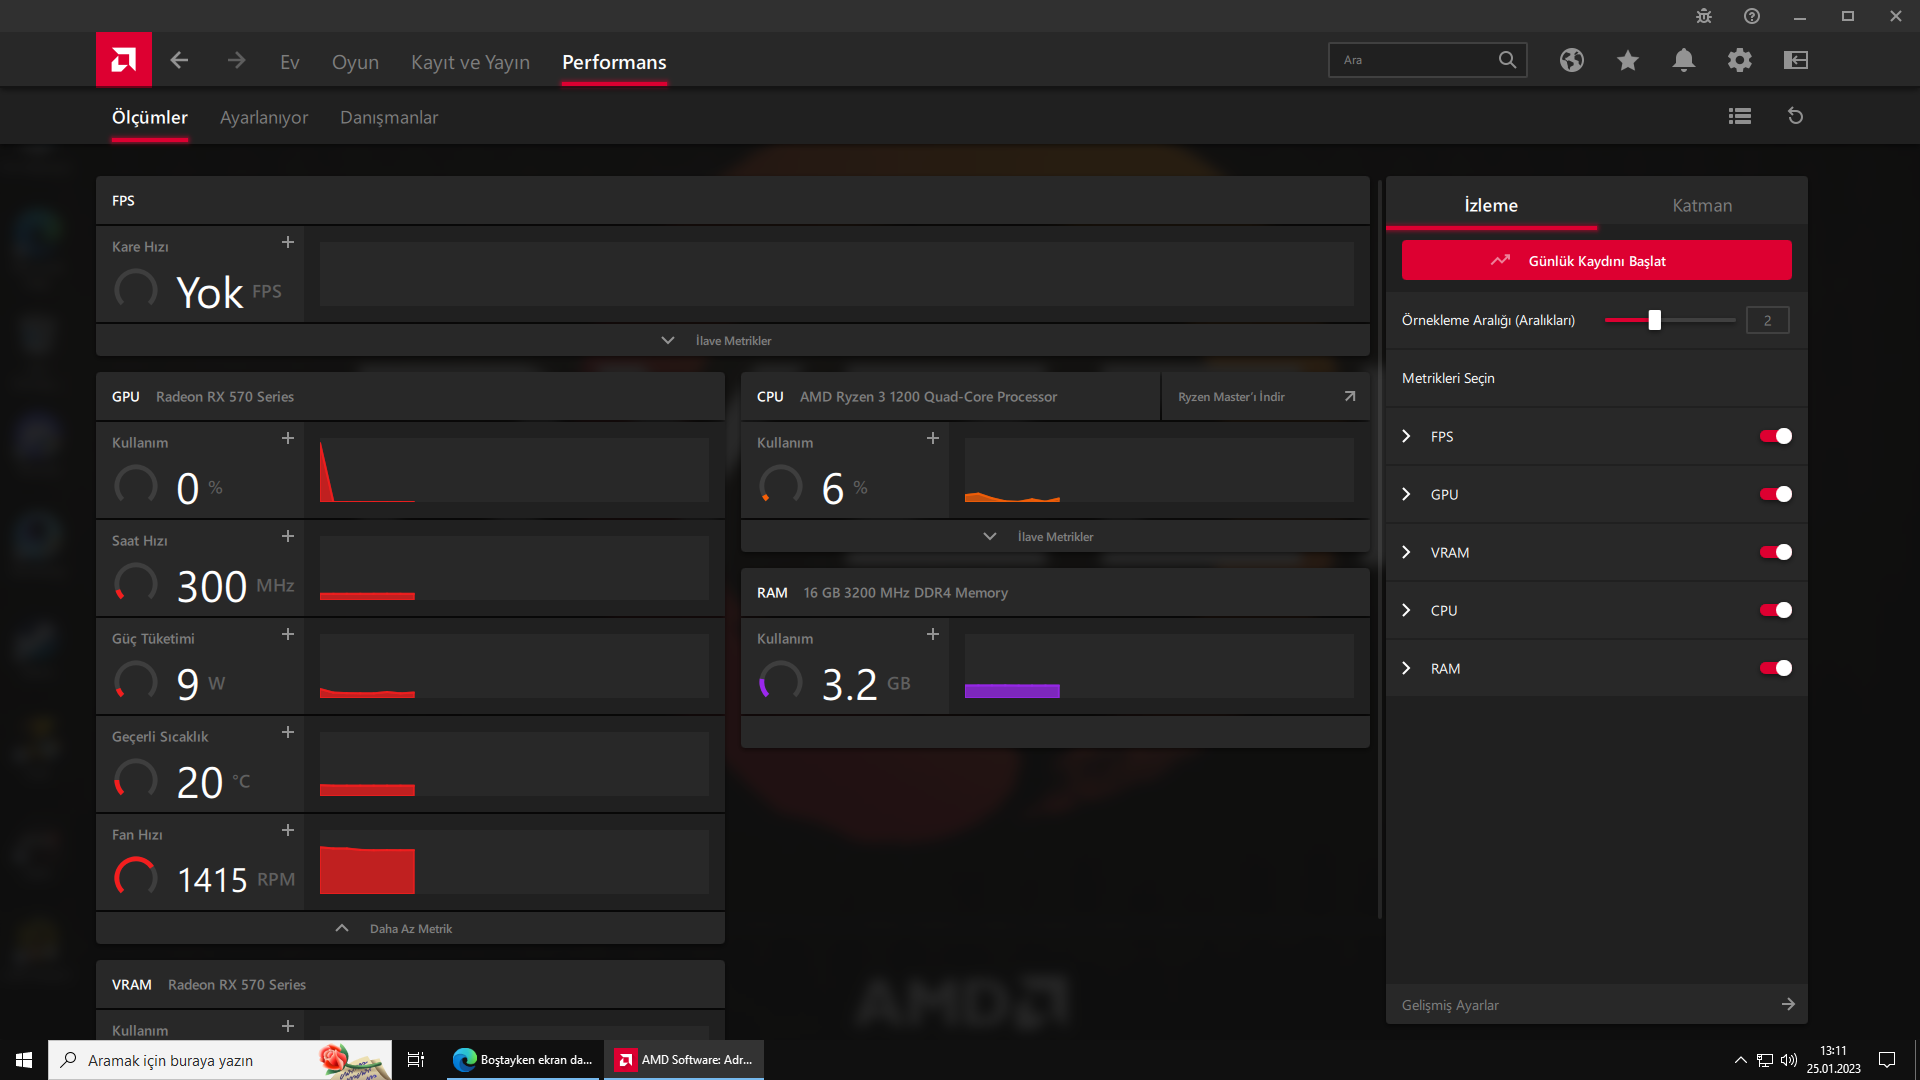1920x1080 pixels.
Task: Toggle the sidebar panel icon
Action: click(1795, 60)
